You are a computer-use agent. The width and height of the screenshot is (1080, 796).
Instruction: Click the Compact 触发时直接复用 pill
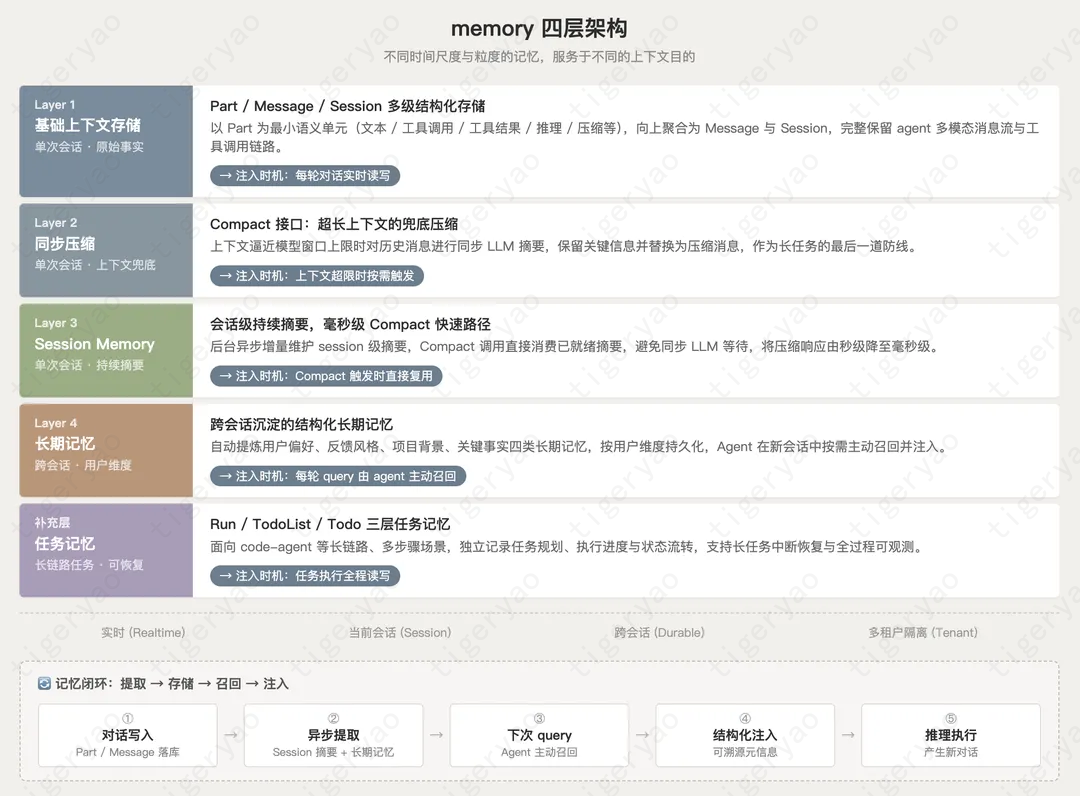click(x=326, y=376)
